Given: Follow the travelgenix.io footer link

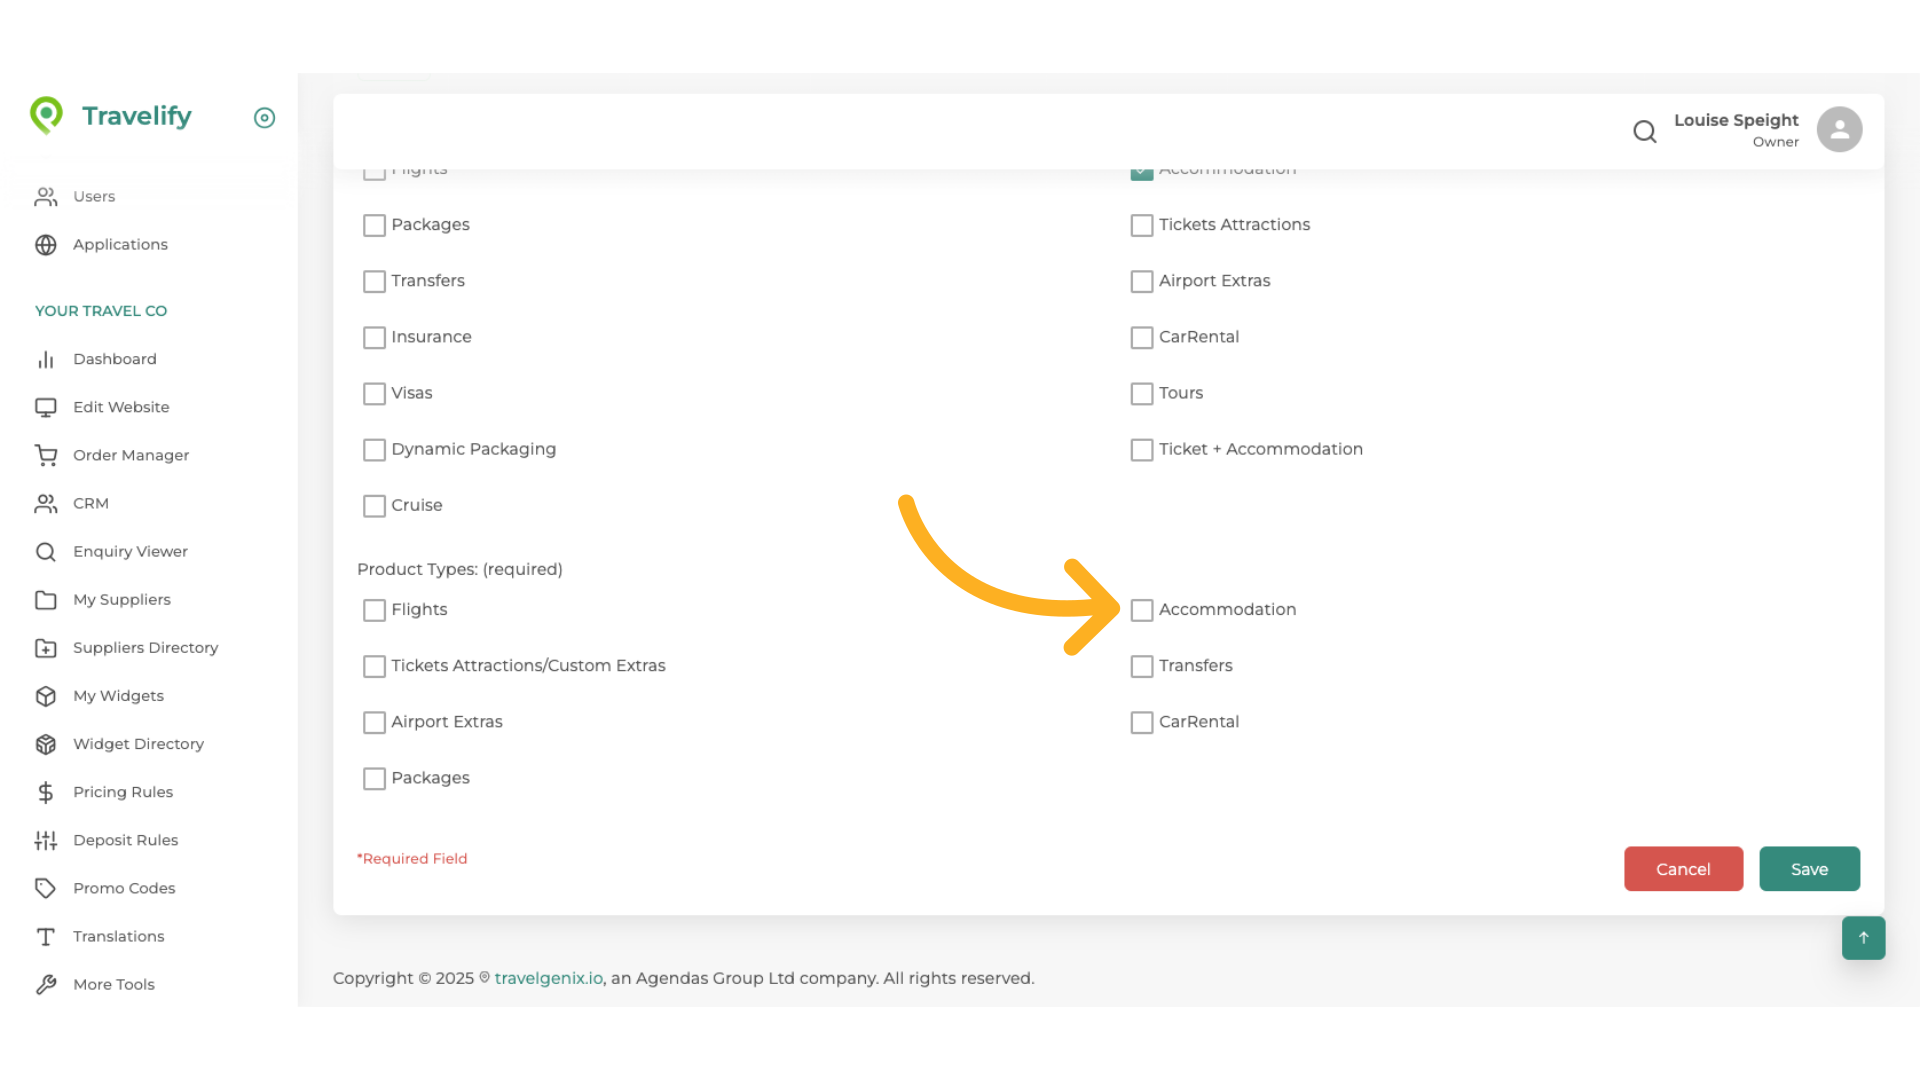Looking at the screenshot, I should [x=548, y=978].
